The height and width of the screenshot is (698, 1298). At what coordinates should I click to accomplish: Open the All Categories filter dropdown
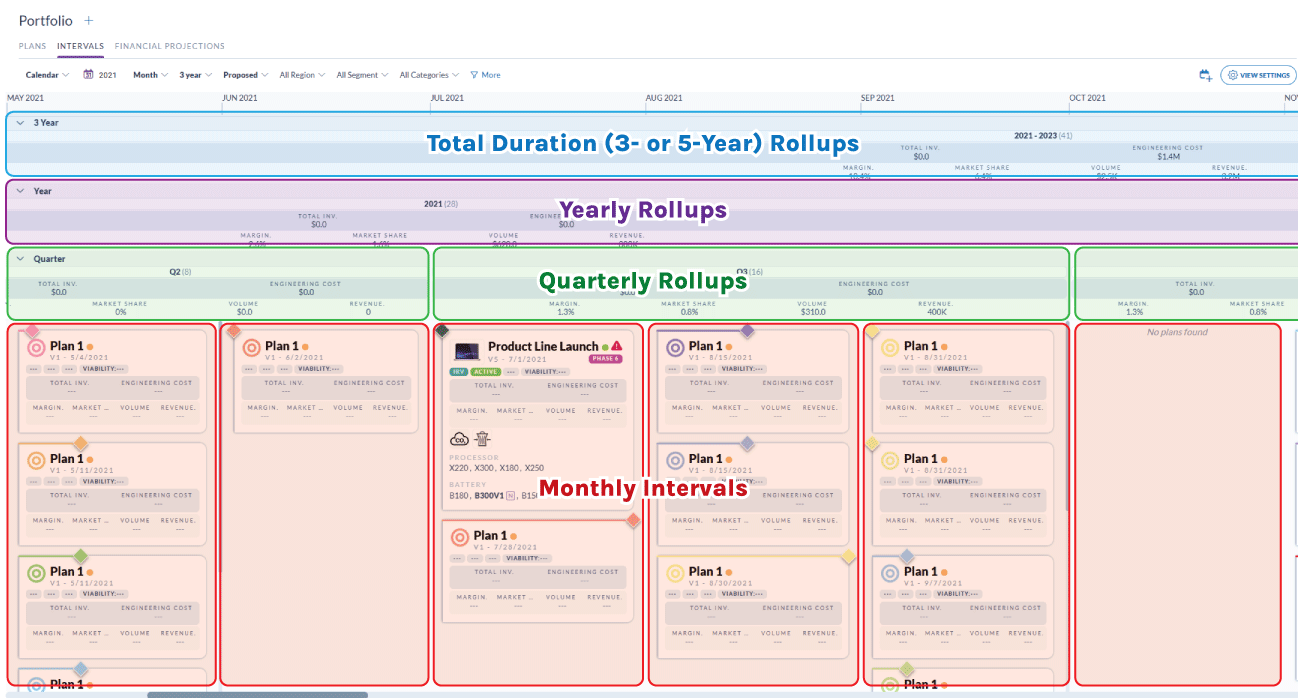click(429, 75)
